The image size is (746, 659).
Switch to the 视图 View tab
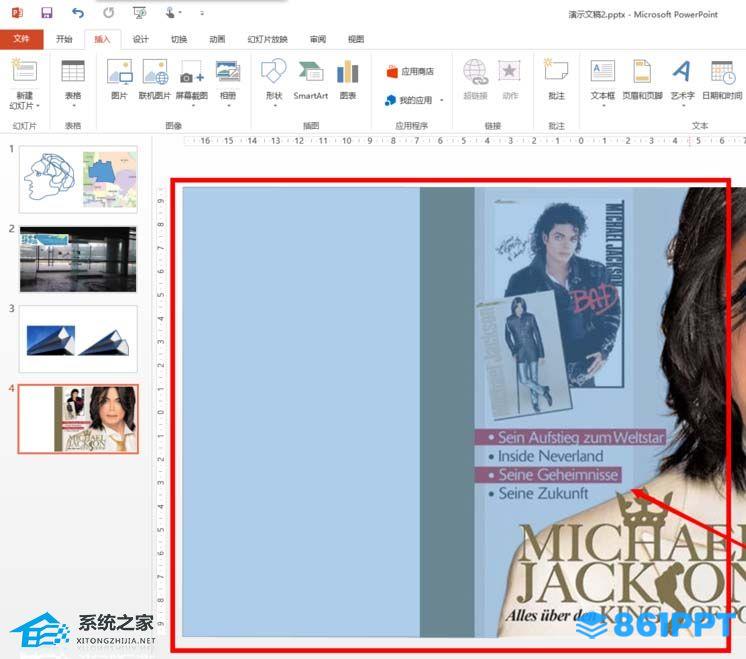pyautogui.click(x=356, y=39)
